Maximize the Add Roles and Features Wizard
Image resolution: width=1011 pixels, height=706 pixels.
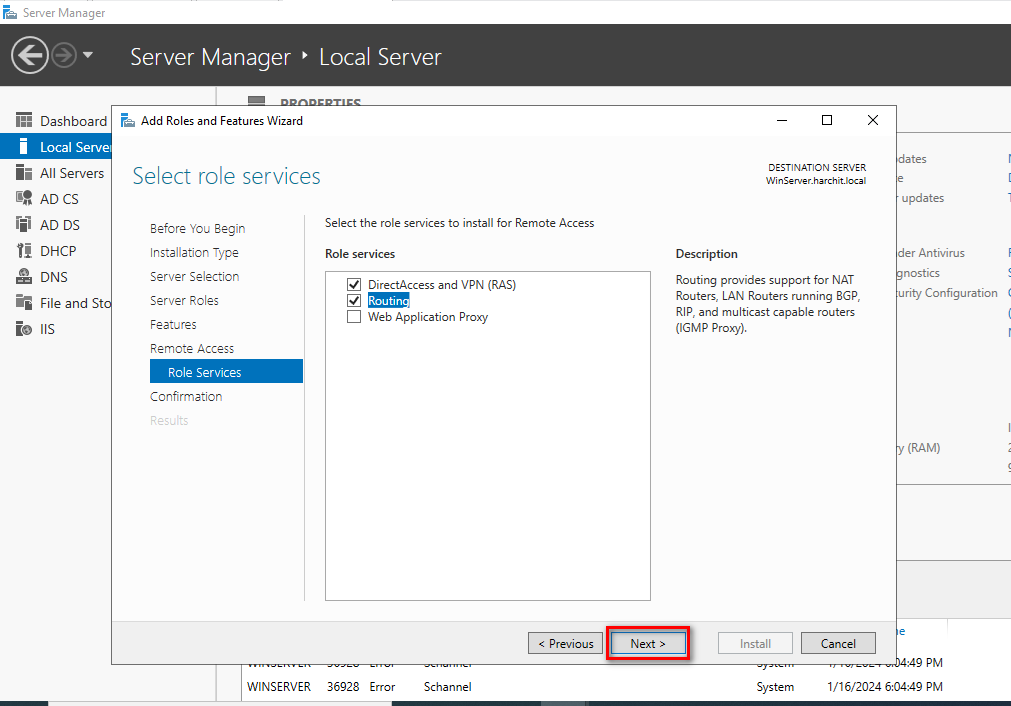pyautogui.click(x=827, y=120)
